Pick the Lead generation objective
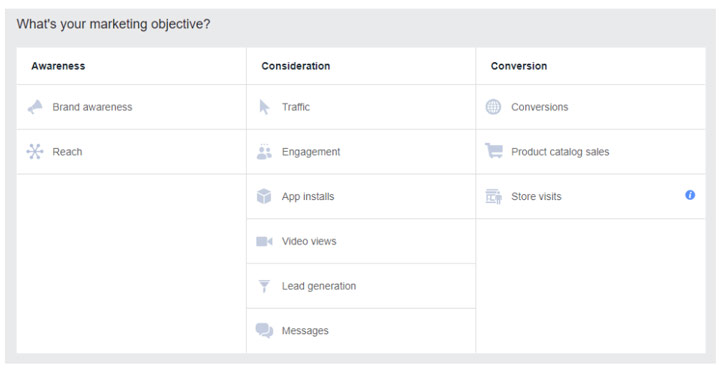The width and height of the screenshot is (720, 370). 361,286
